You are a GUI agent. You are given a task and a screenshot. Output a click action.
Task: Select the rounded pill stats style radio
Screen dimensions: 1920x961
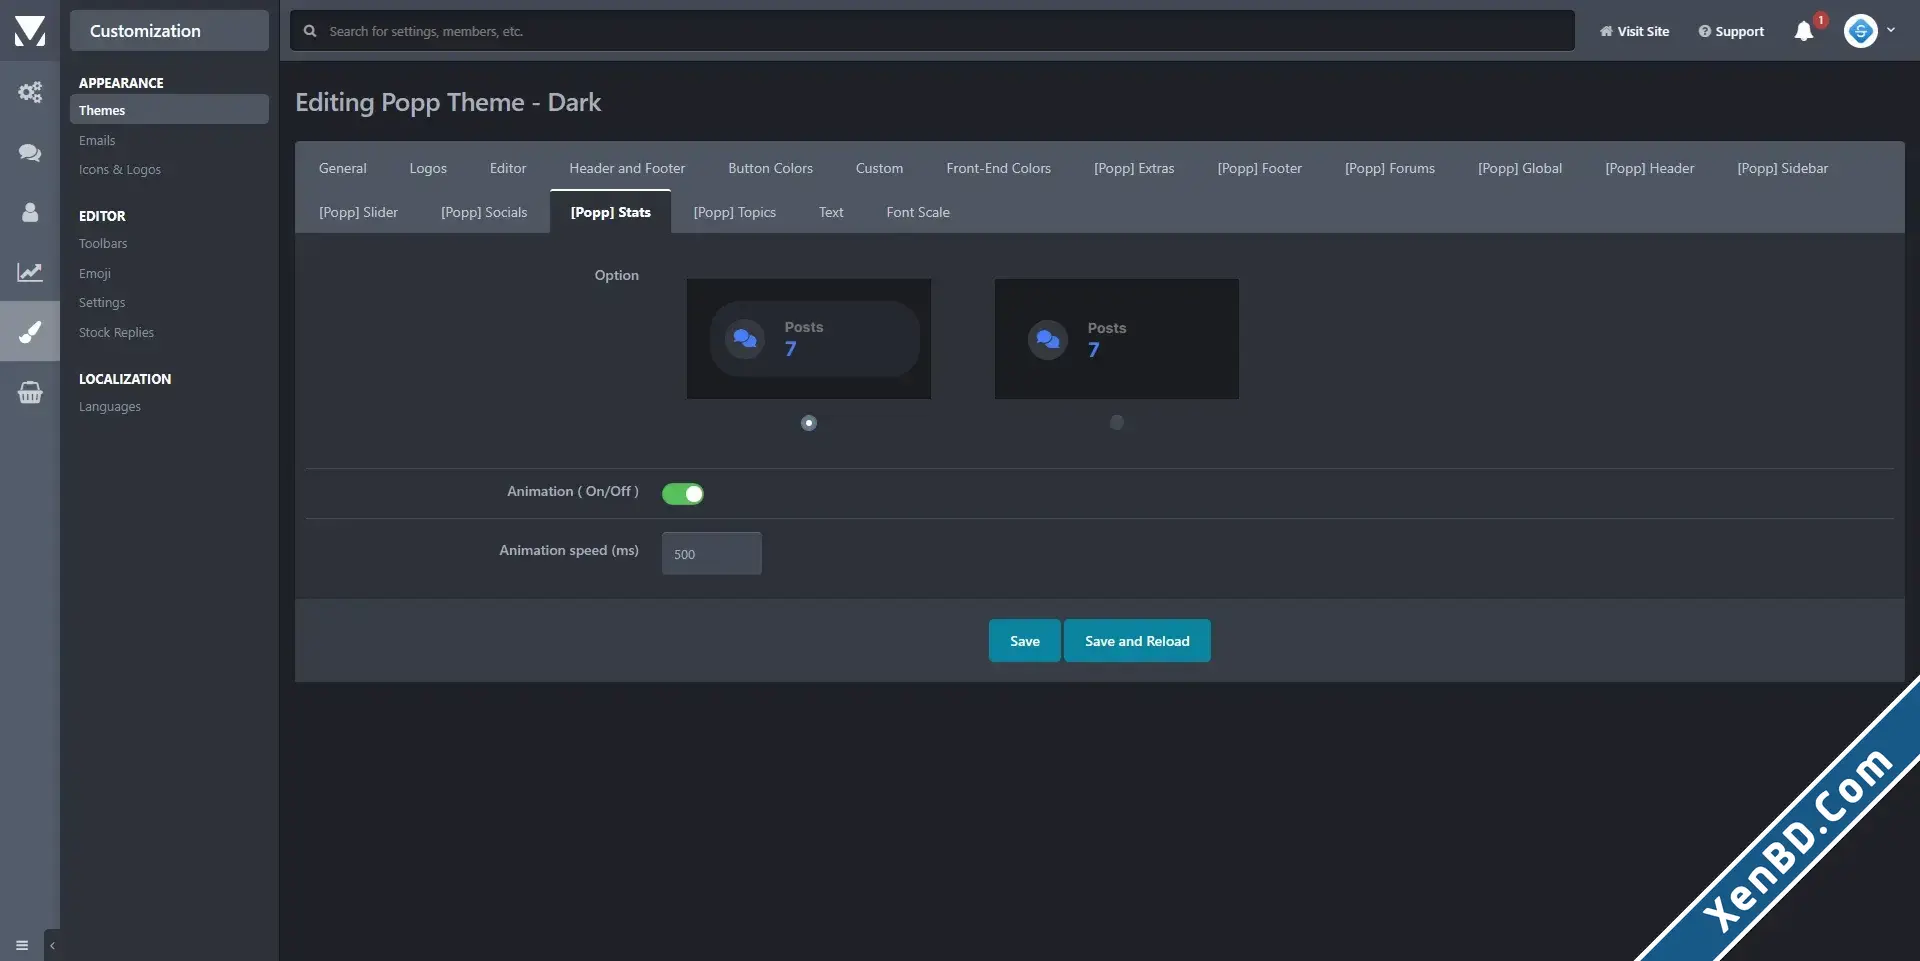point(809,423)
